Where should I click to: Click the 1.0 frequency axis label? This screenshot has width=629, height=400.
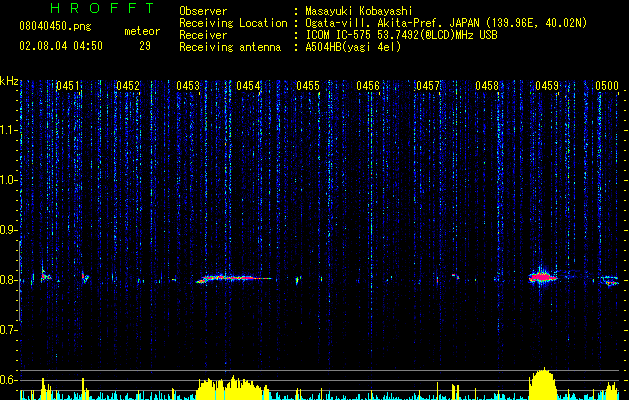pos(7,180)
